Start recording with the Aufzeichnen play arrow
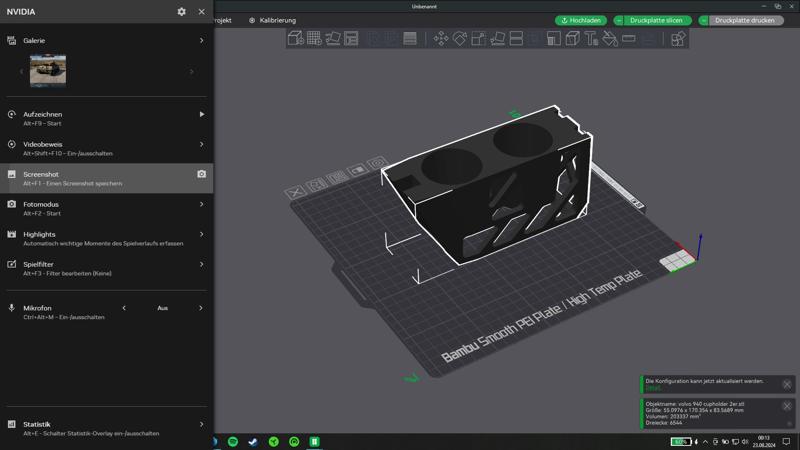The width and height of the screenshot is (800, 450). click(x=201, y=114)
